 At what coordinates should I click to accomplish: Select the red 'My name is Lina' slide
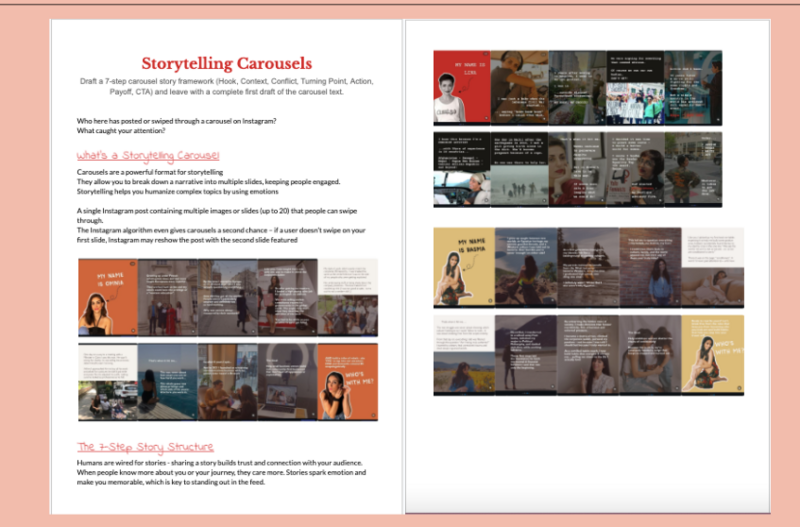461,87
